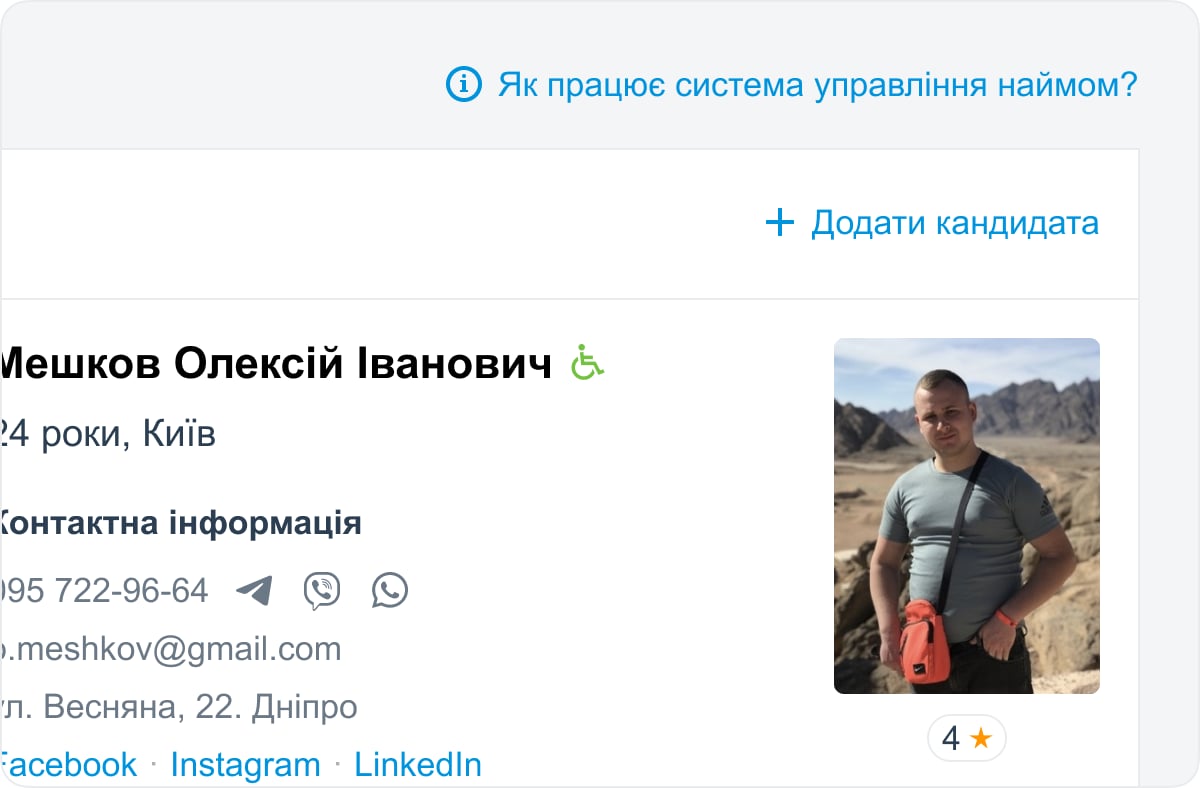Open Viber contact icon
The width and height of the screenshot is (1200, 788).
coord(321,591)
